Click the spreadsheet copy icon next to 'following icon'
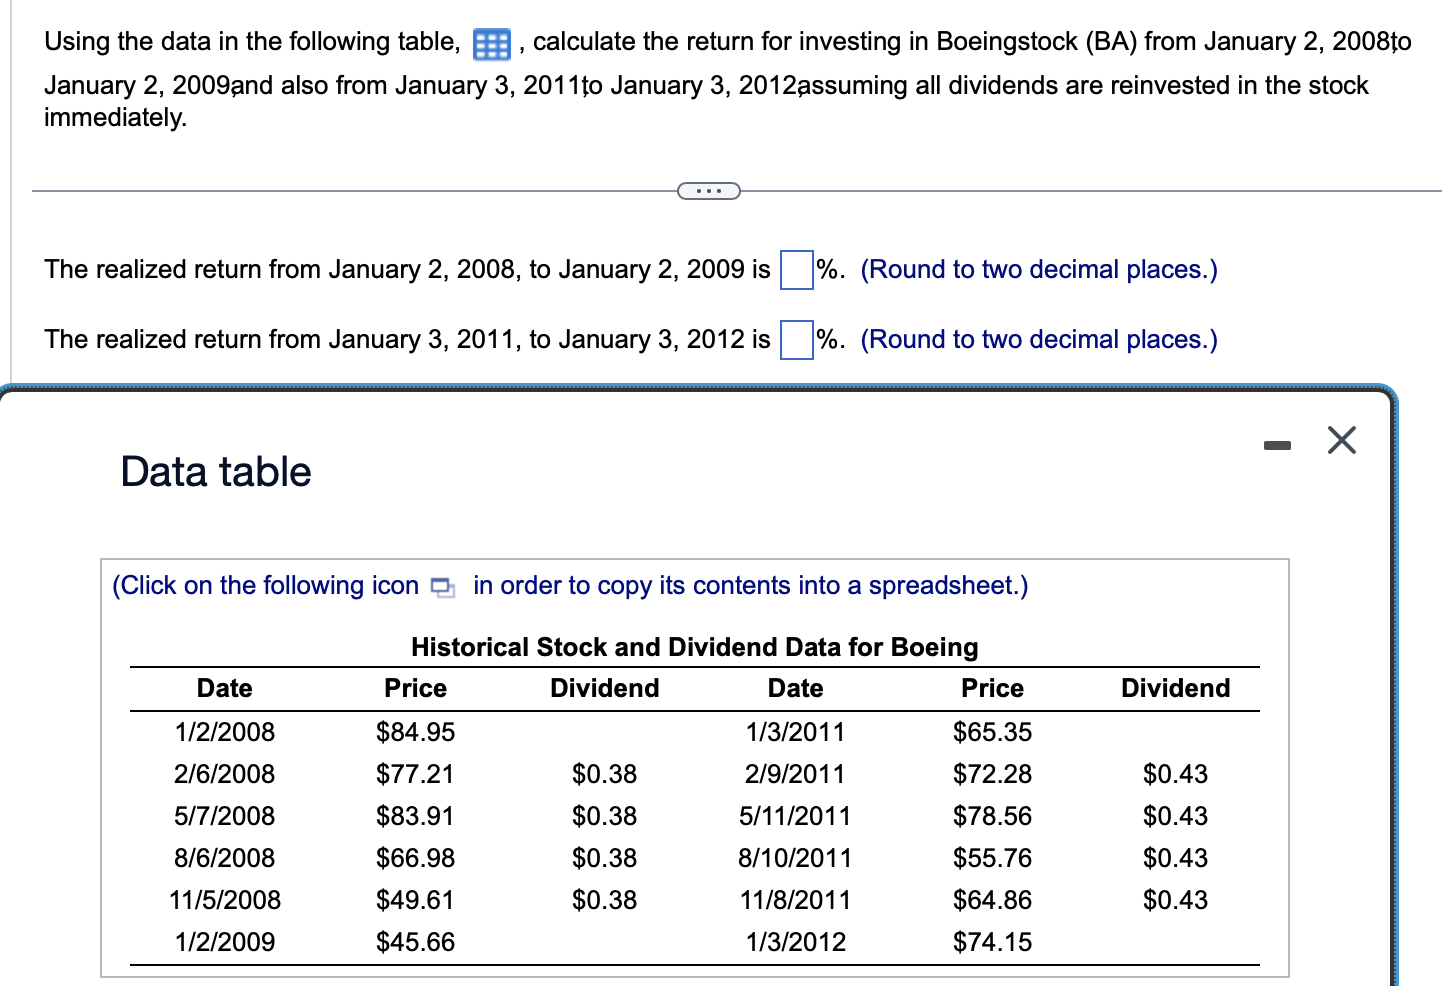Screen dimensions: 1454x986 click(x=441, y=587)
